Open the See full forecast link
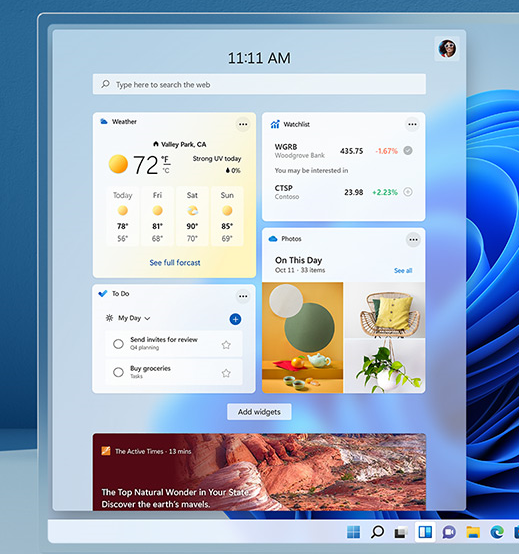The height and width of the screenshot is (554, 519). (x=175, y=263)
